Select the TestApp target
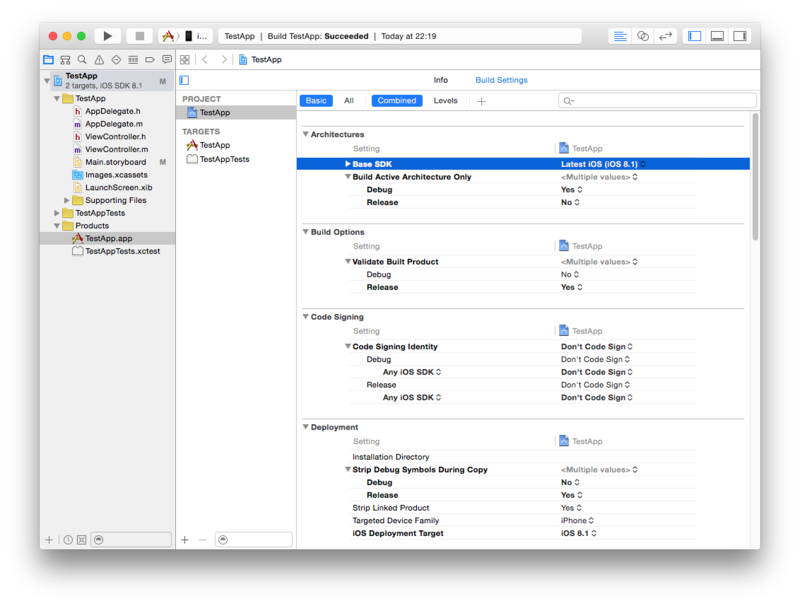 (214, 145)
